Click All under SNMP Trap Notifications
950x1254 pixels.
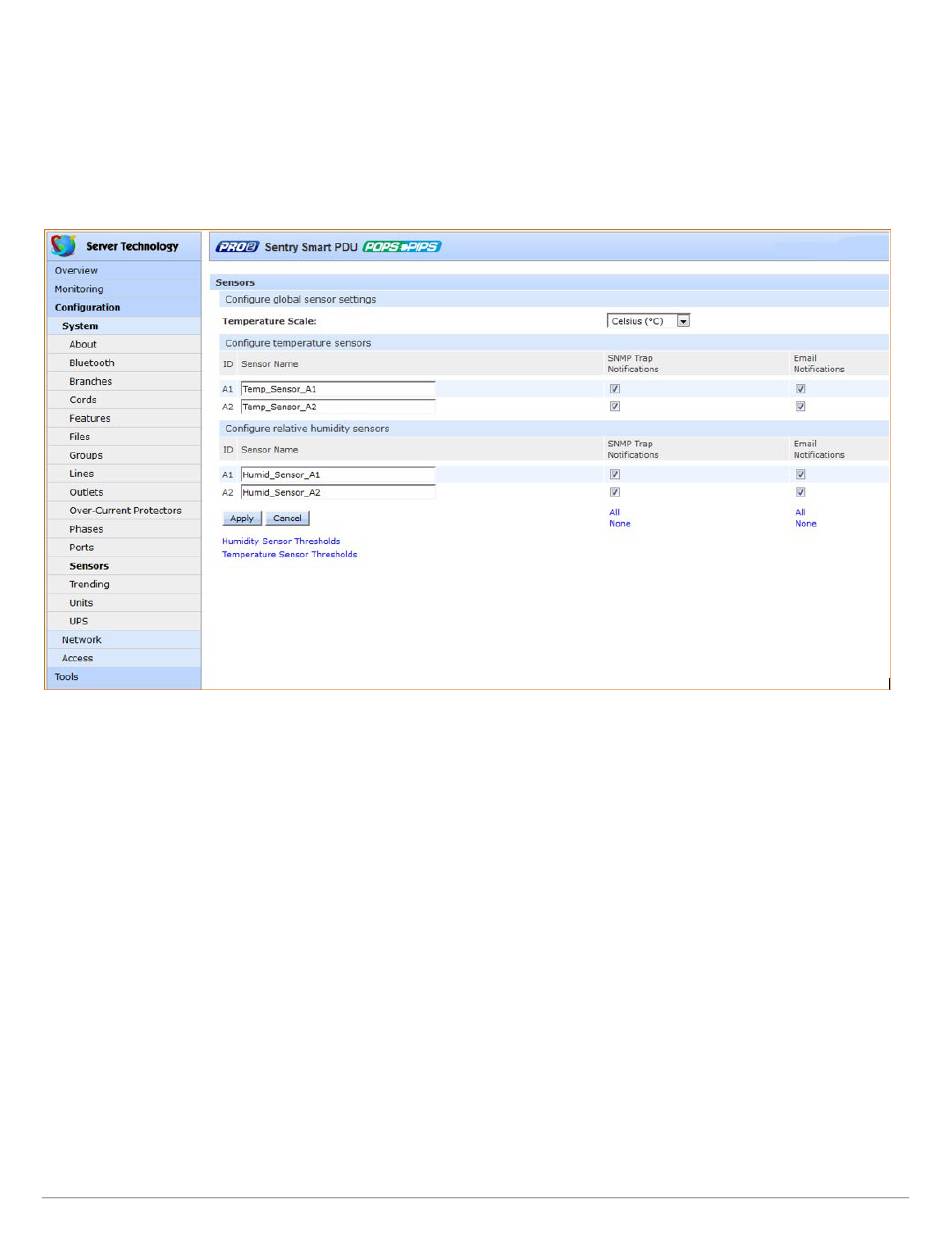(x=614, y=513)
